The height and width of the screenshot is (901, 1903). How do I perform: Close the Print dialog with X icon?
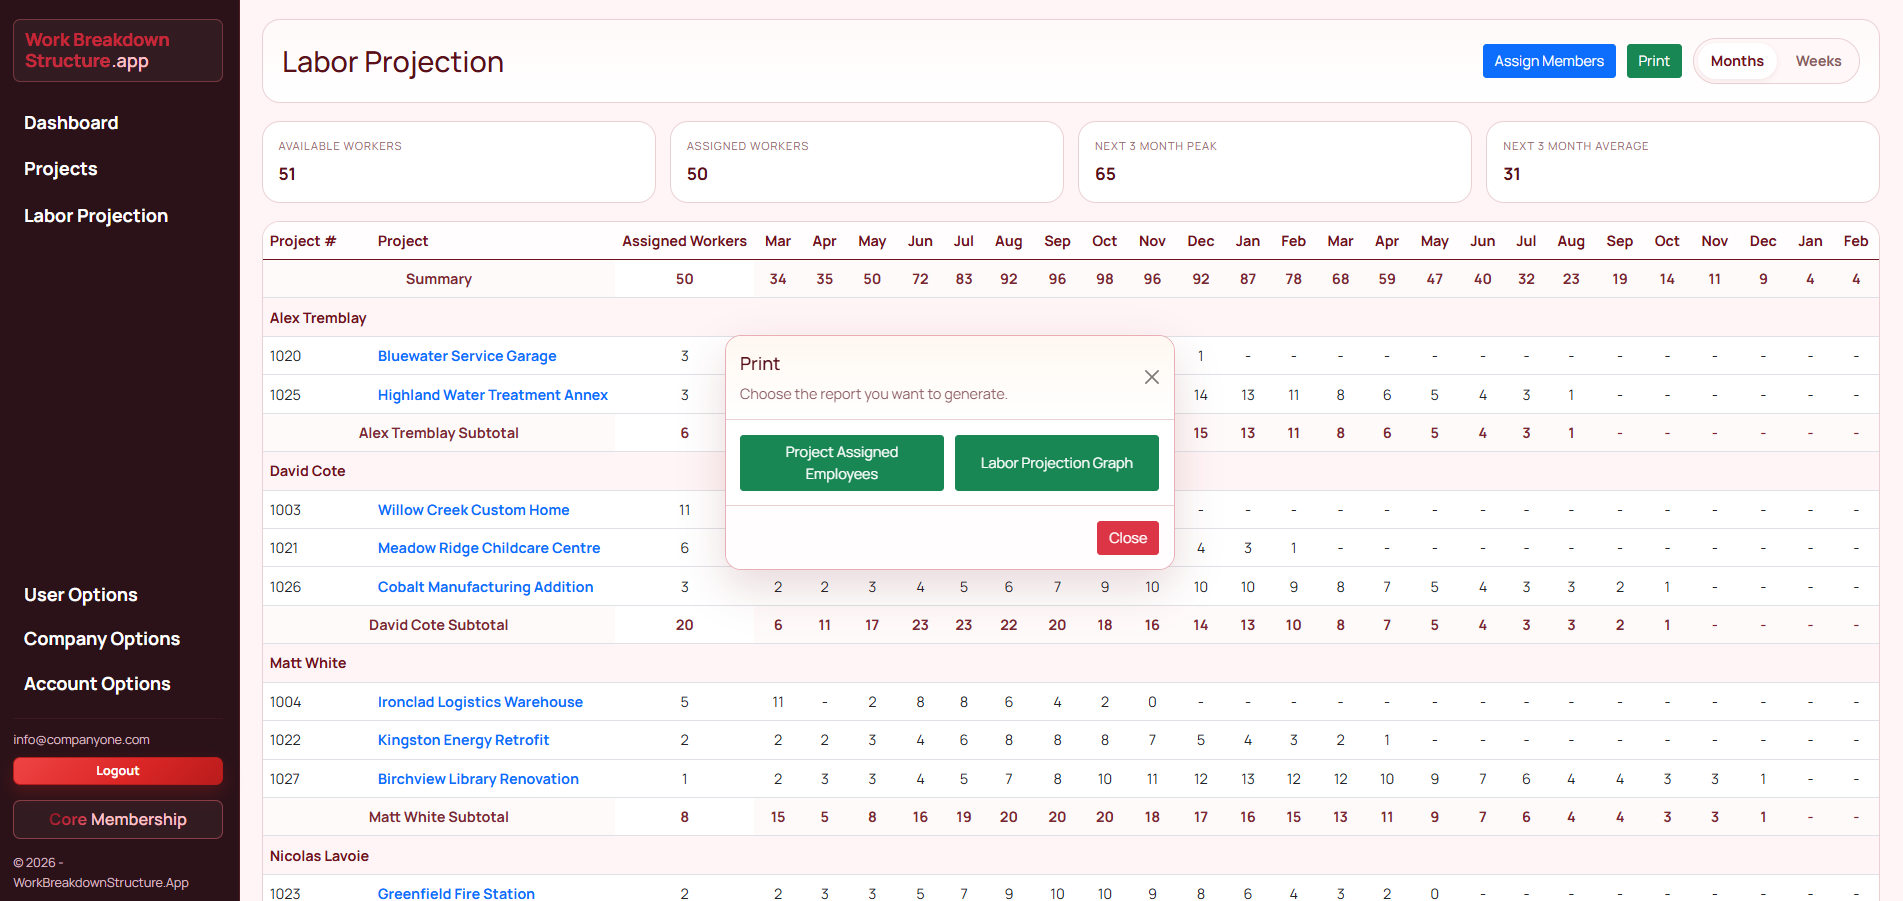point(1151,377)
